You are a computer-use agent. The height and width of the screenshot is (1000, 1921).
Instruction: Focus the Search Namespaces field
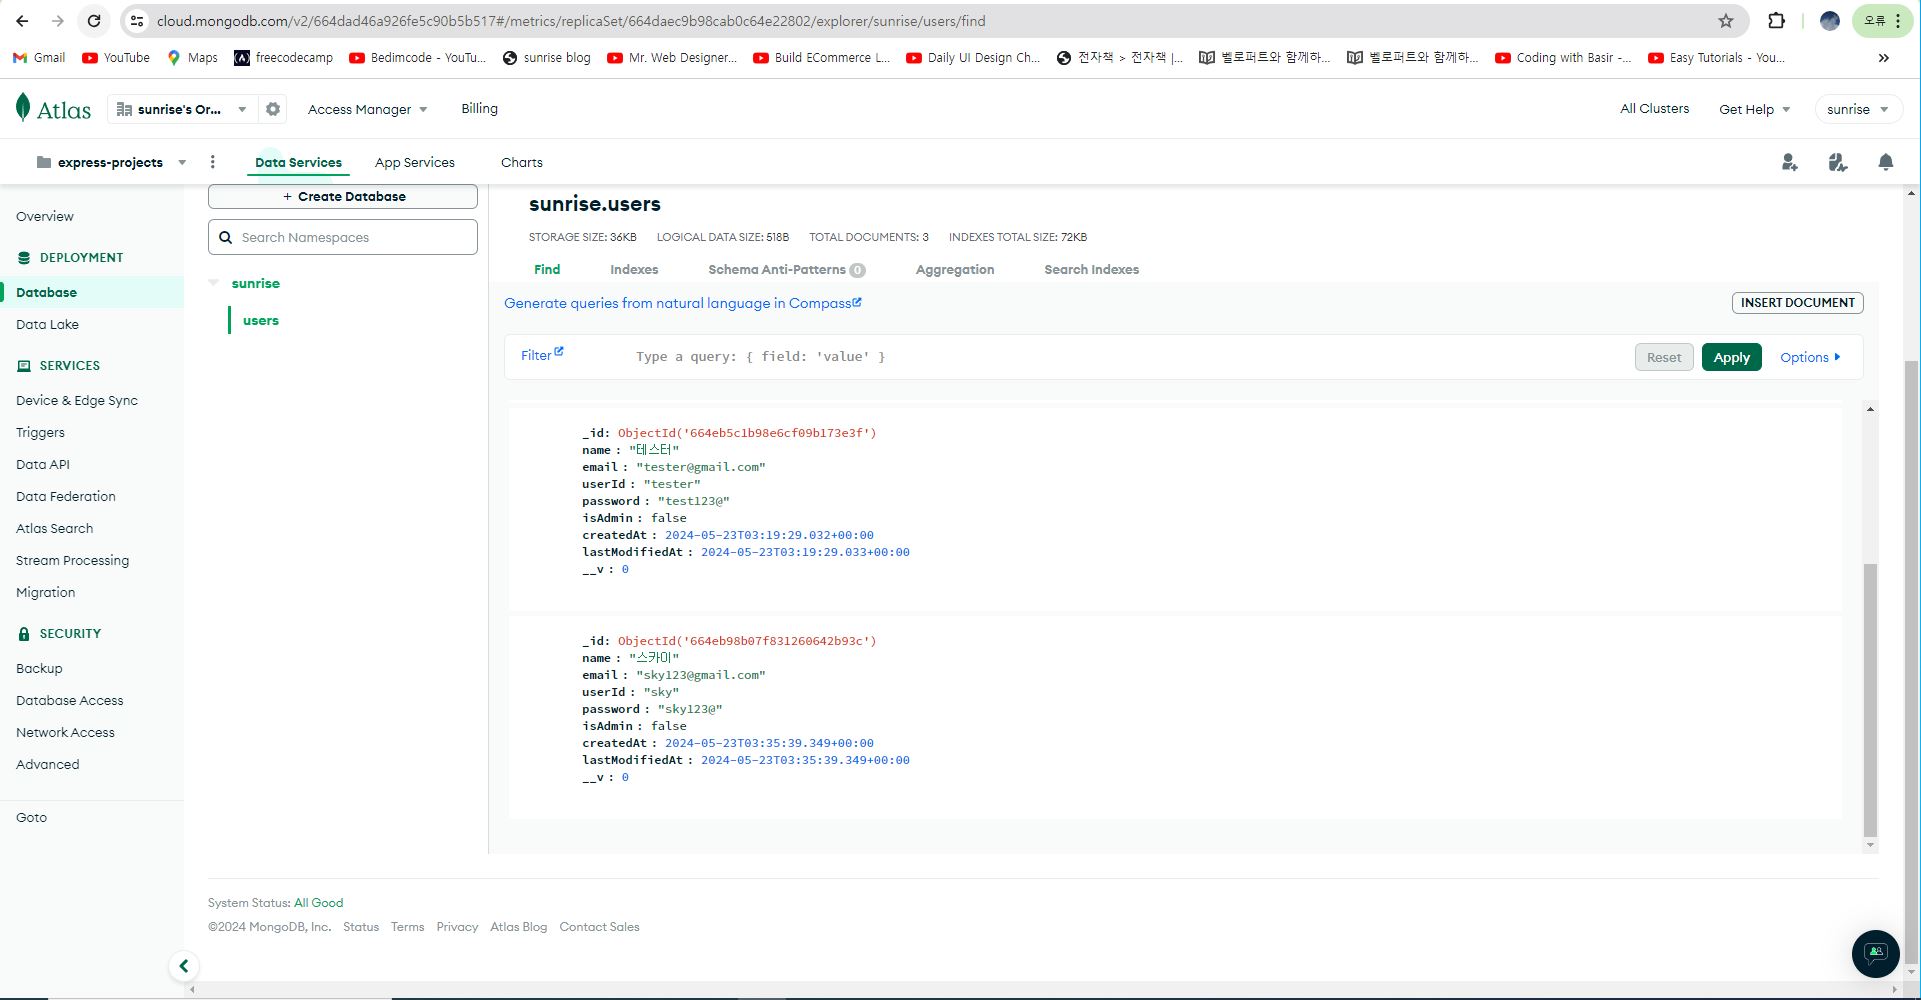pyautogui.click(x=343, y=237)
